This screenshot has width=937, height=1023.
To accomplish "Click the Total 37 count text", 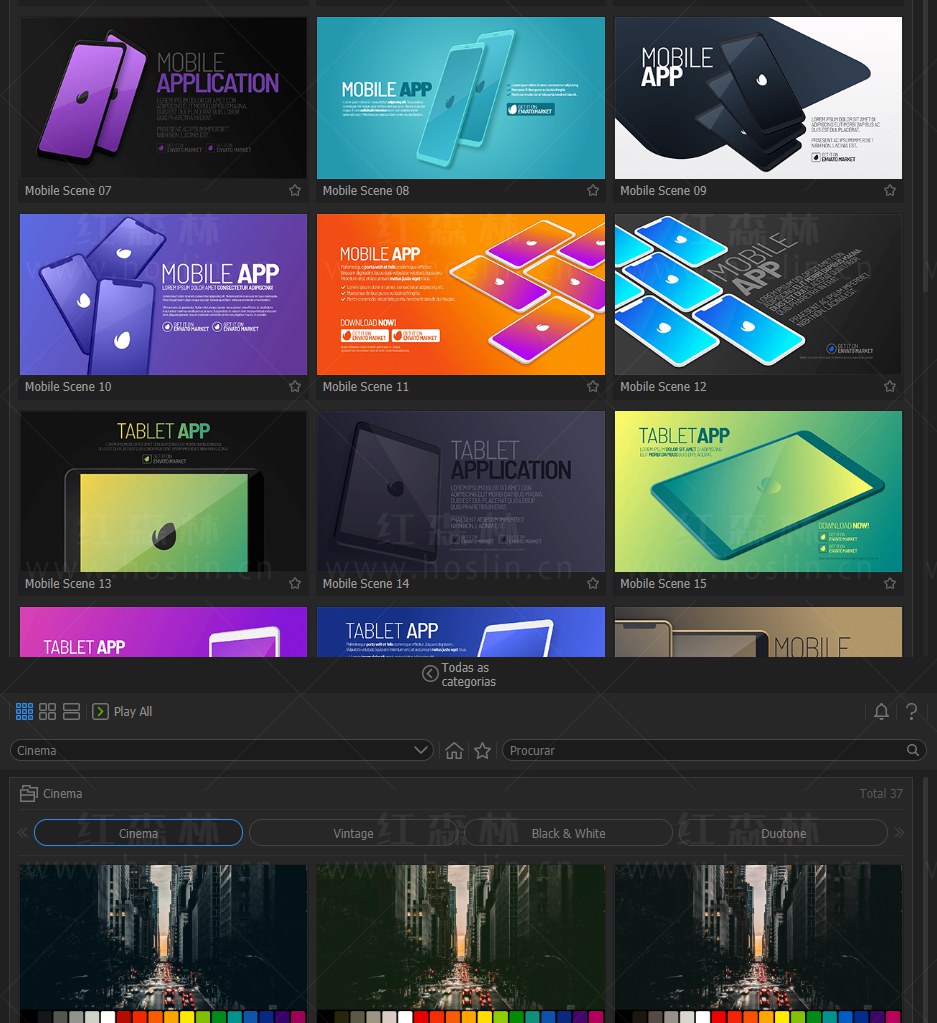I will pyautogui.click(x=881, y=793).
